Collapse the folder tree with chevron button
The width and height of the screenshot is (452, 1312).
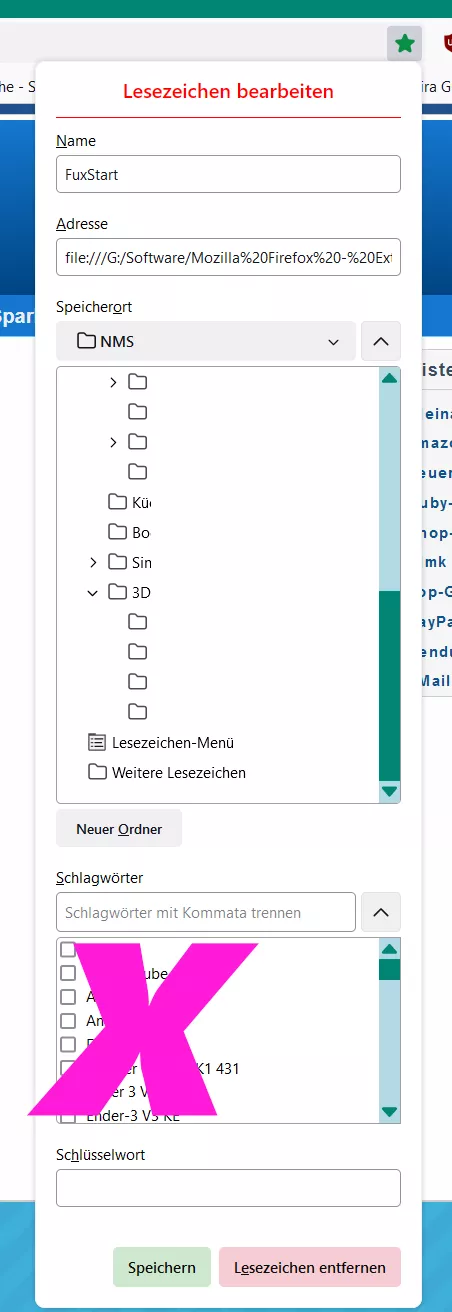380,341
